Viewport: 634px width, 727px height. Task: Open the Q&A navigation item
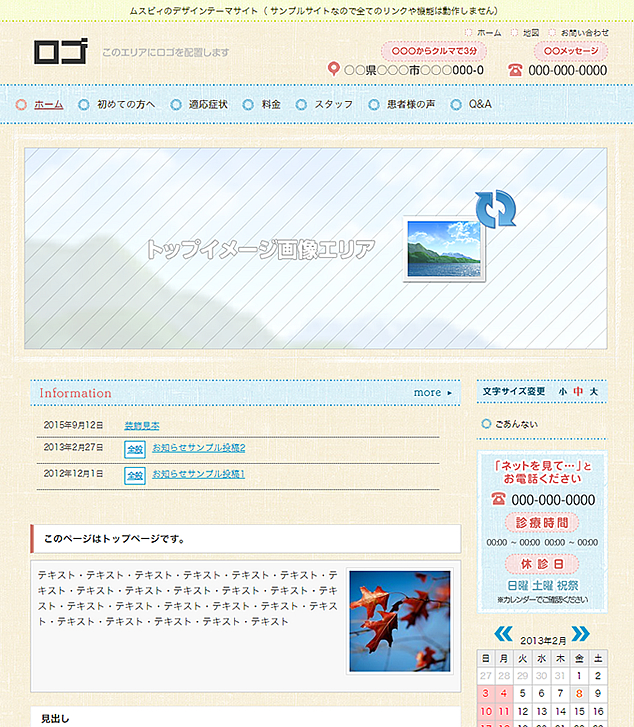click(x=480, y=104)
